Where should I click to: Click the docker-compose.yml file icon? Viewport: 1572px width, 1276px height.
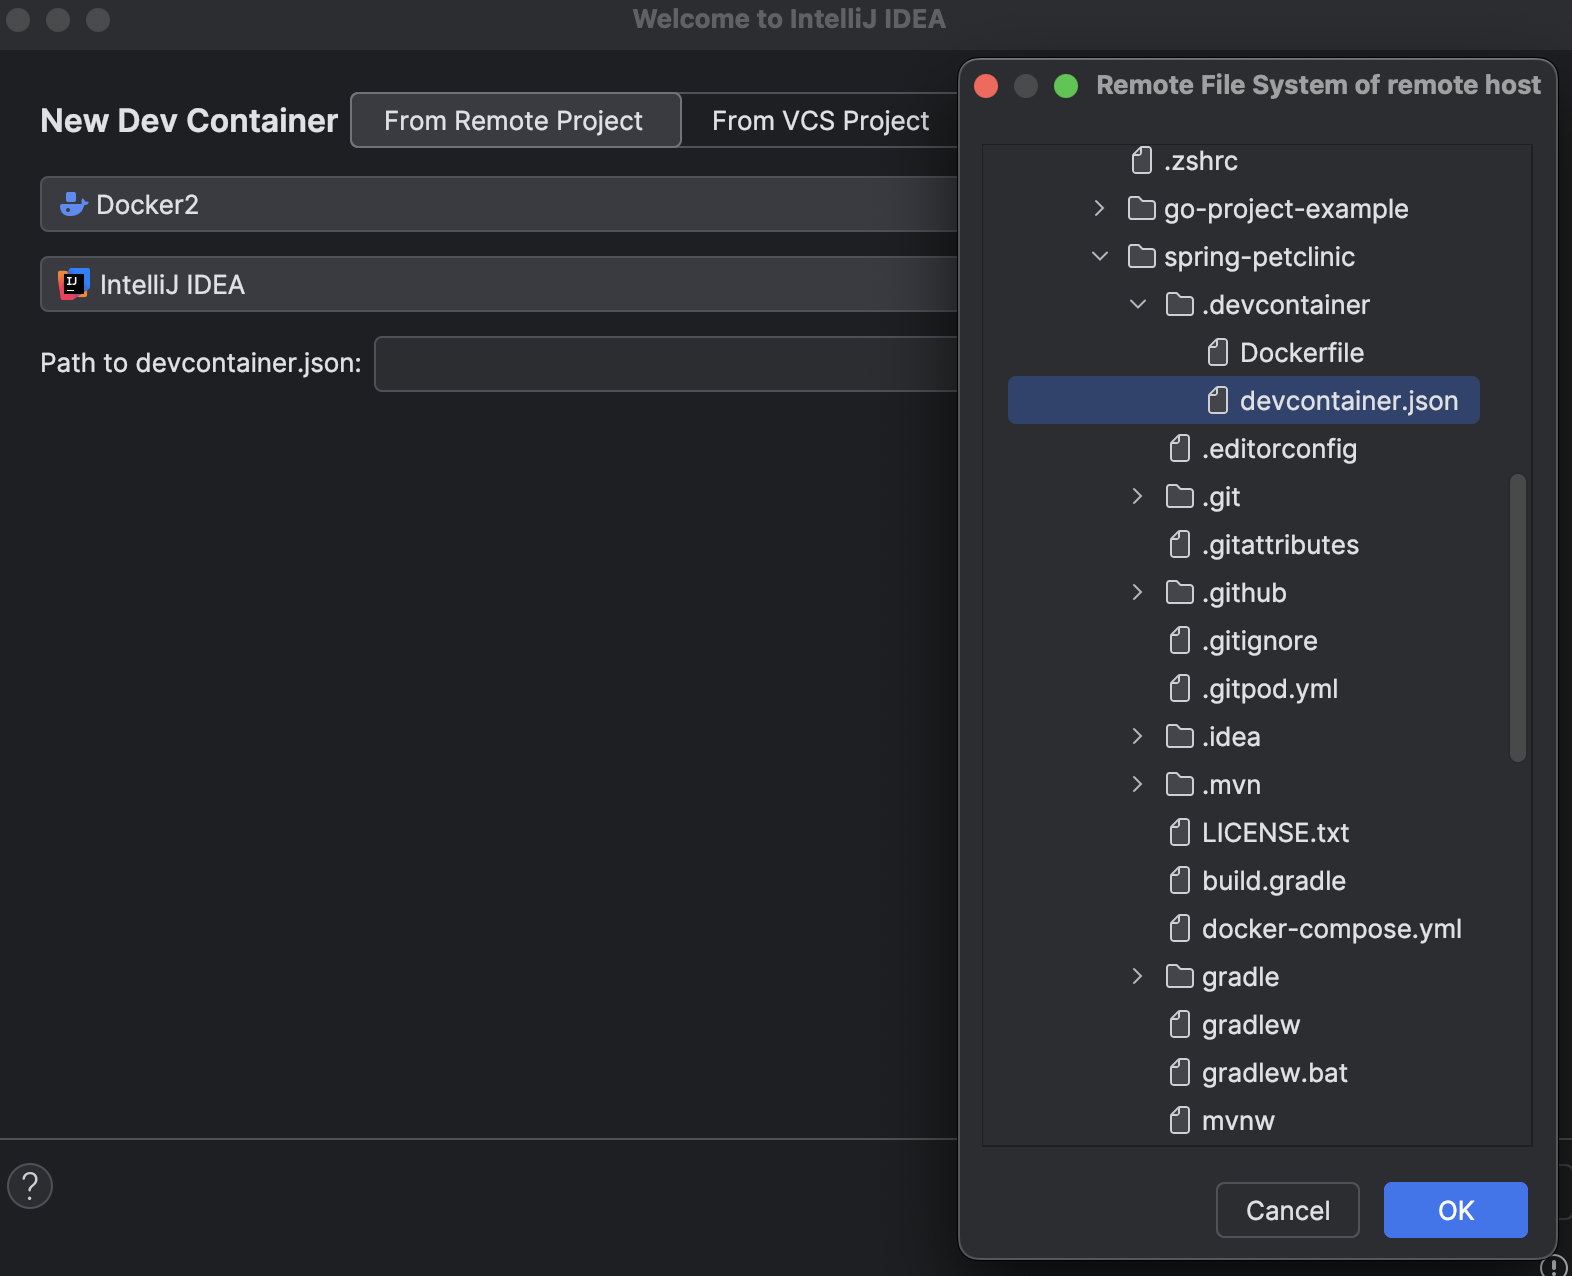[1180, 929]
